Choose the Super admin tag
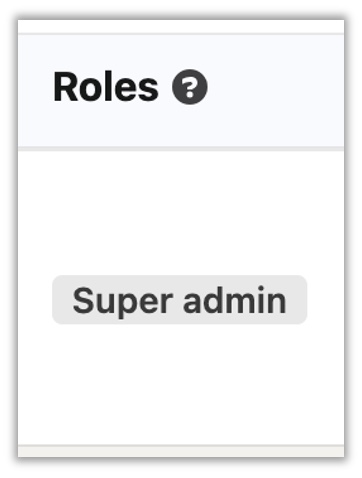Image resolution: width=362 pixels, height=478 pixels. point(179,300)
